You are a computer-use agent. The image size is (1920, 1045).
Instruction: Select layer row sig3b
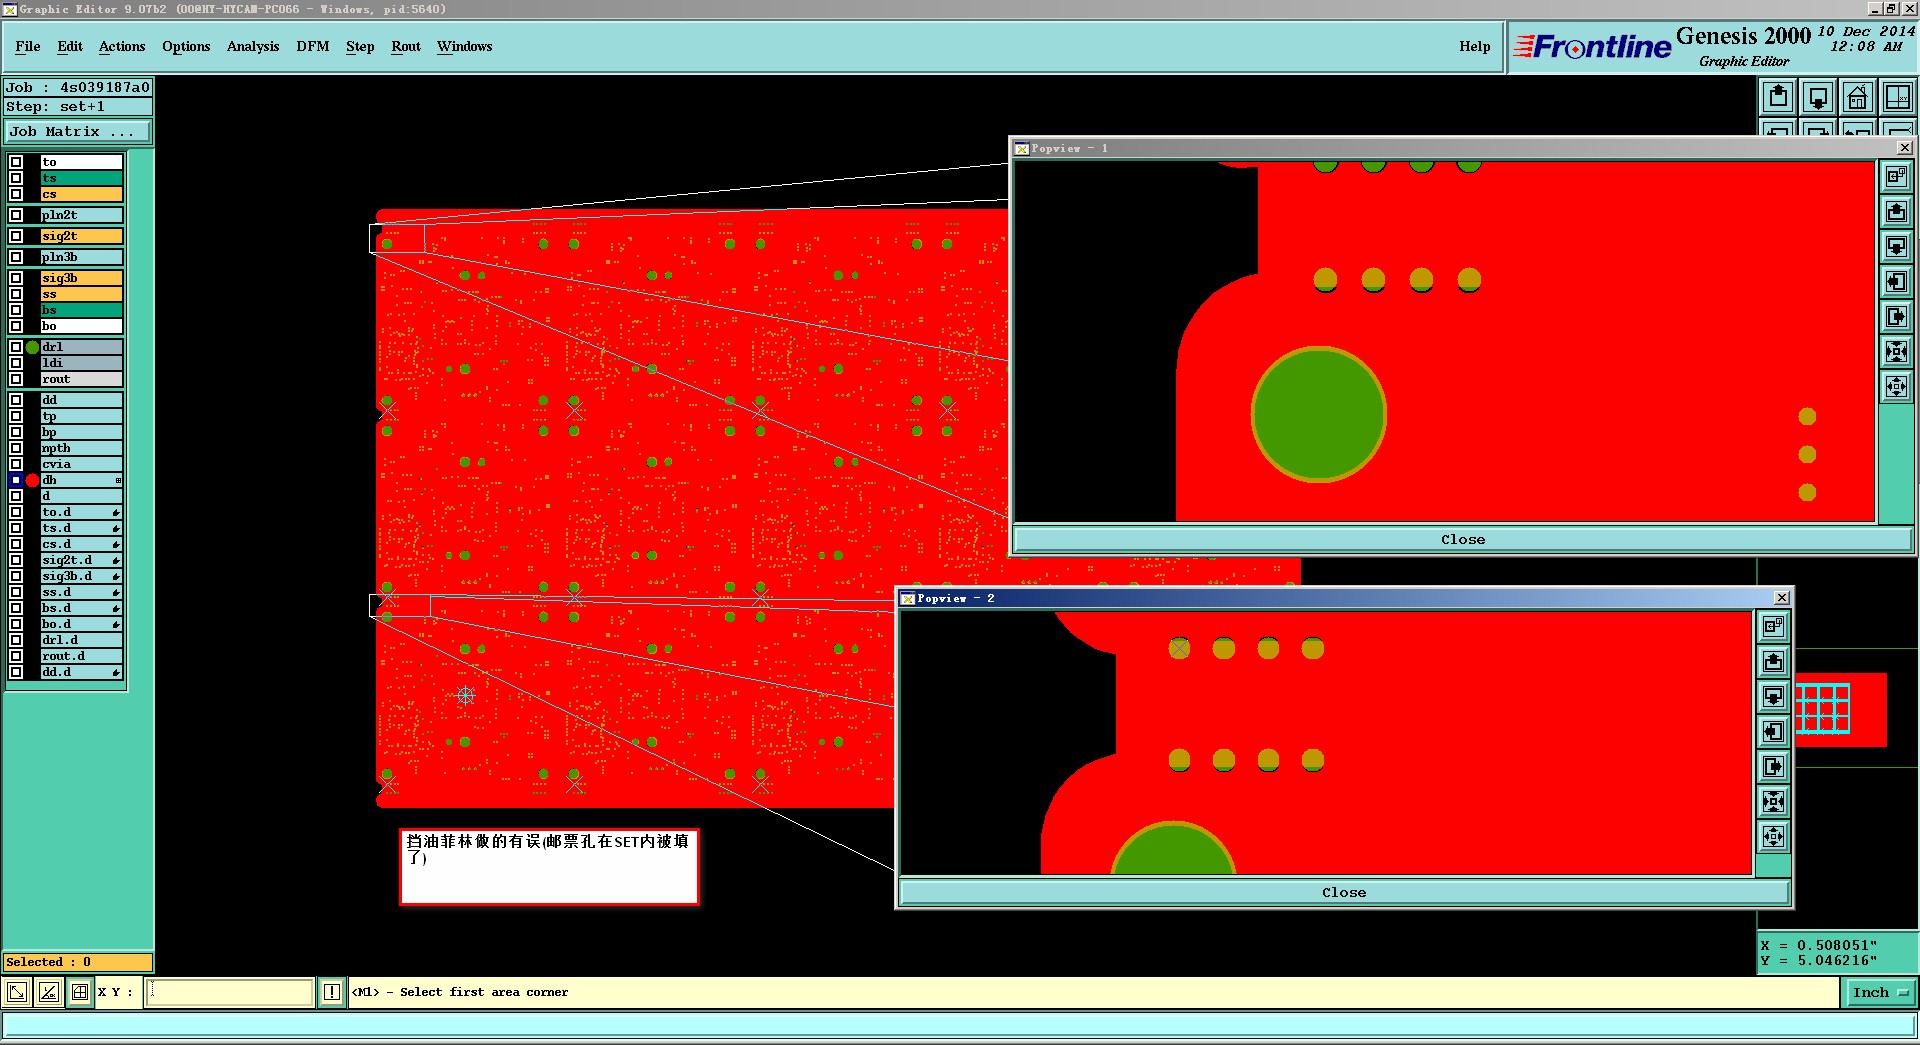click(x=81, y=278)
